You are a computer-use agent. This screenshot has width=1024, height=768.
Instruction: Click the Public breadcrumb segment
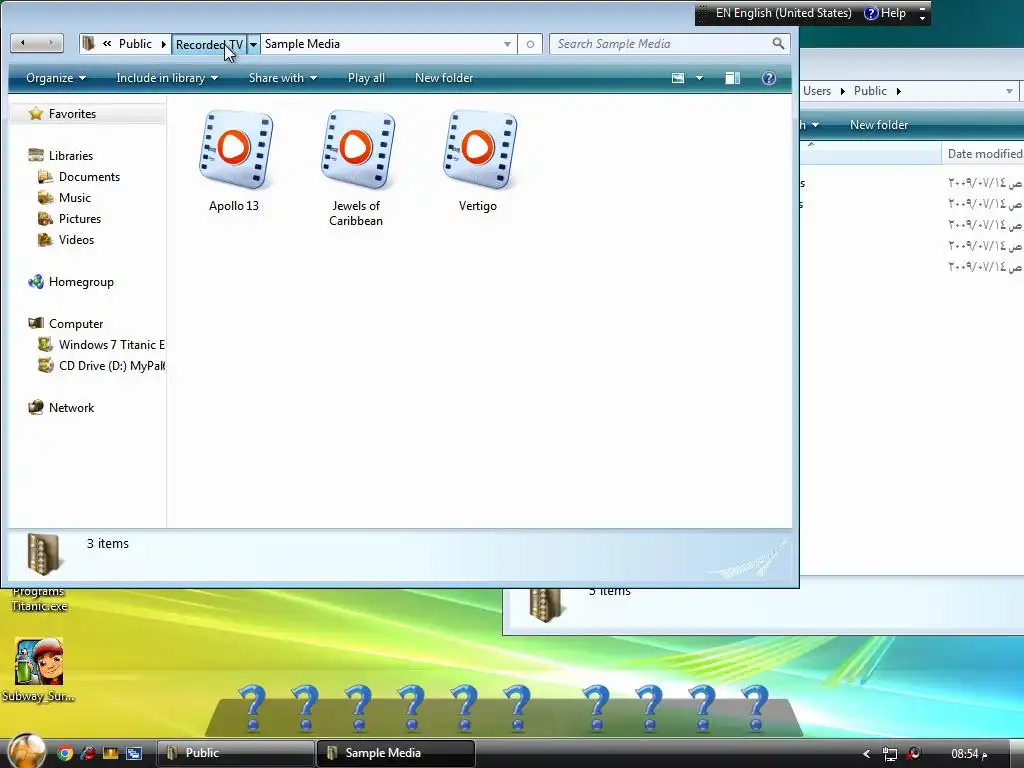(x=135, y=44)
